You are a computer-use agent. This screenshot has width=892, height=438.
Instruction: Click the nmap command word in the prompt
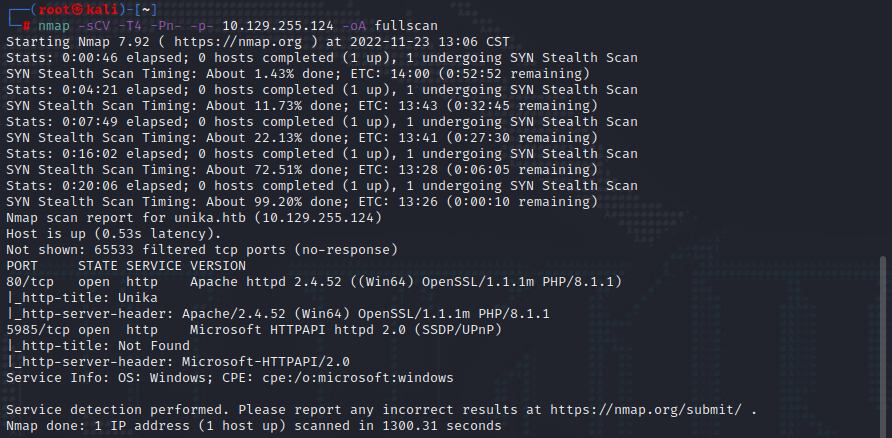click(54, 24)
